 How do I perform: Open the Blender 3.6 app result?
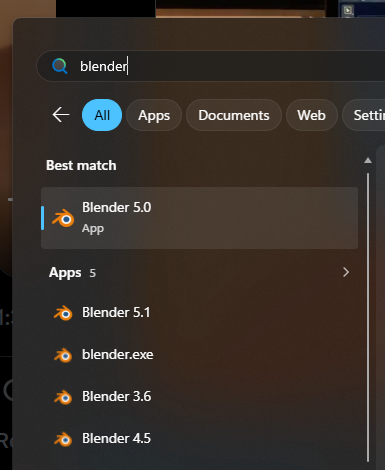tap(199, 396)
